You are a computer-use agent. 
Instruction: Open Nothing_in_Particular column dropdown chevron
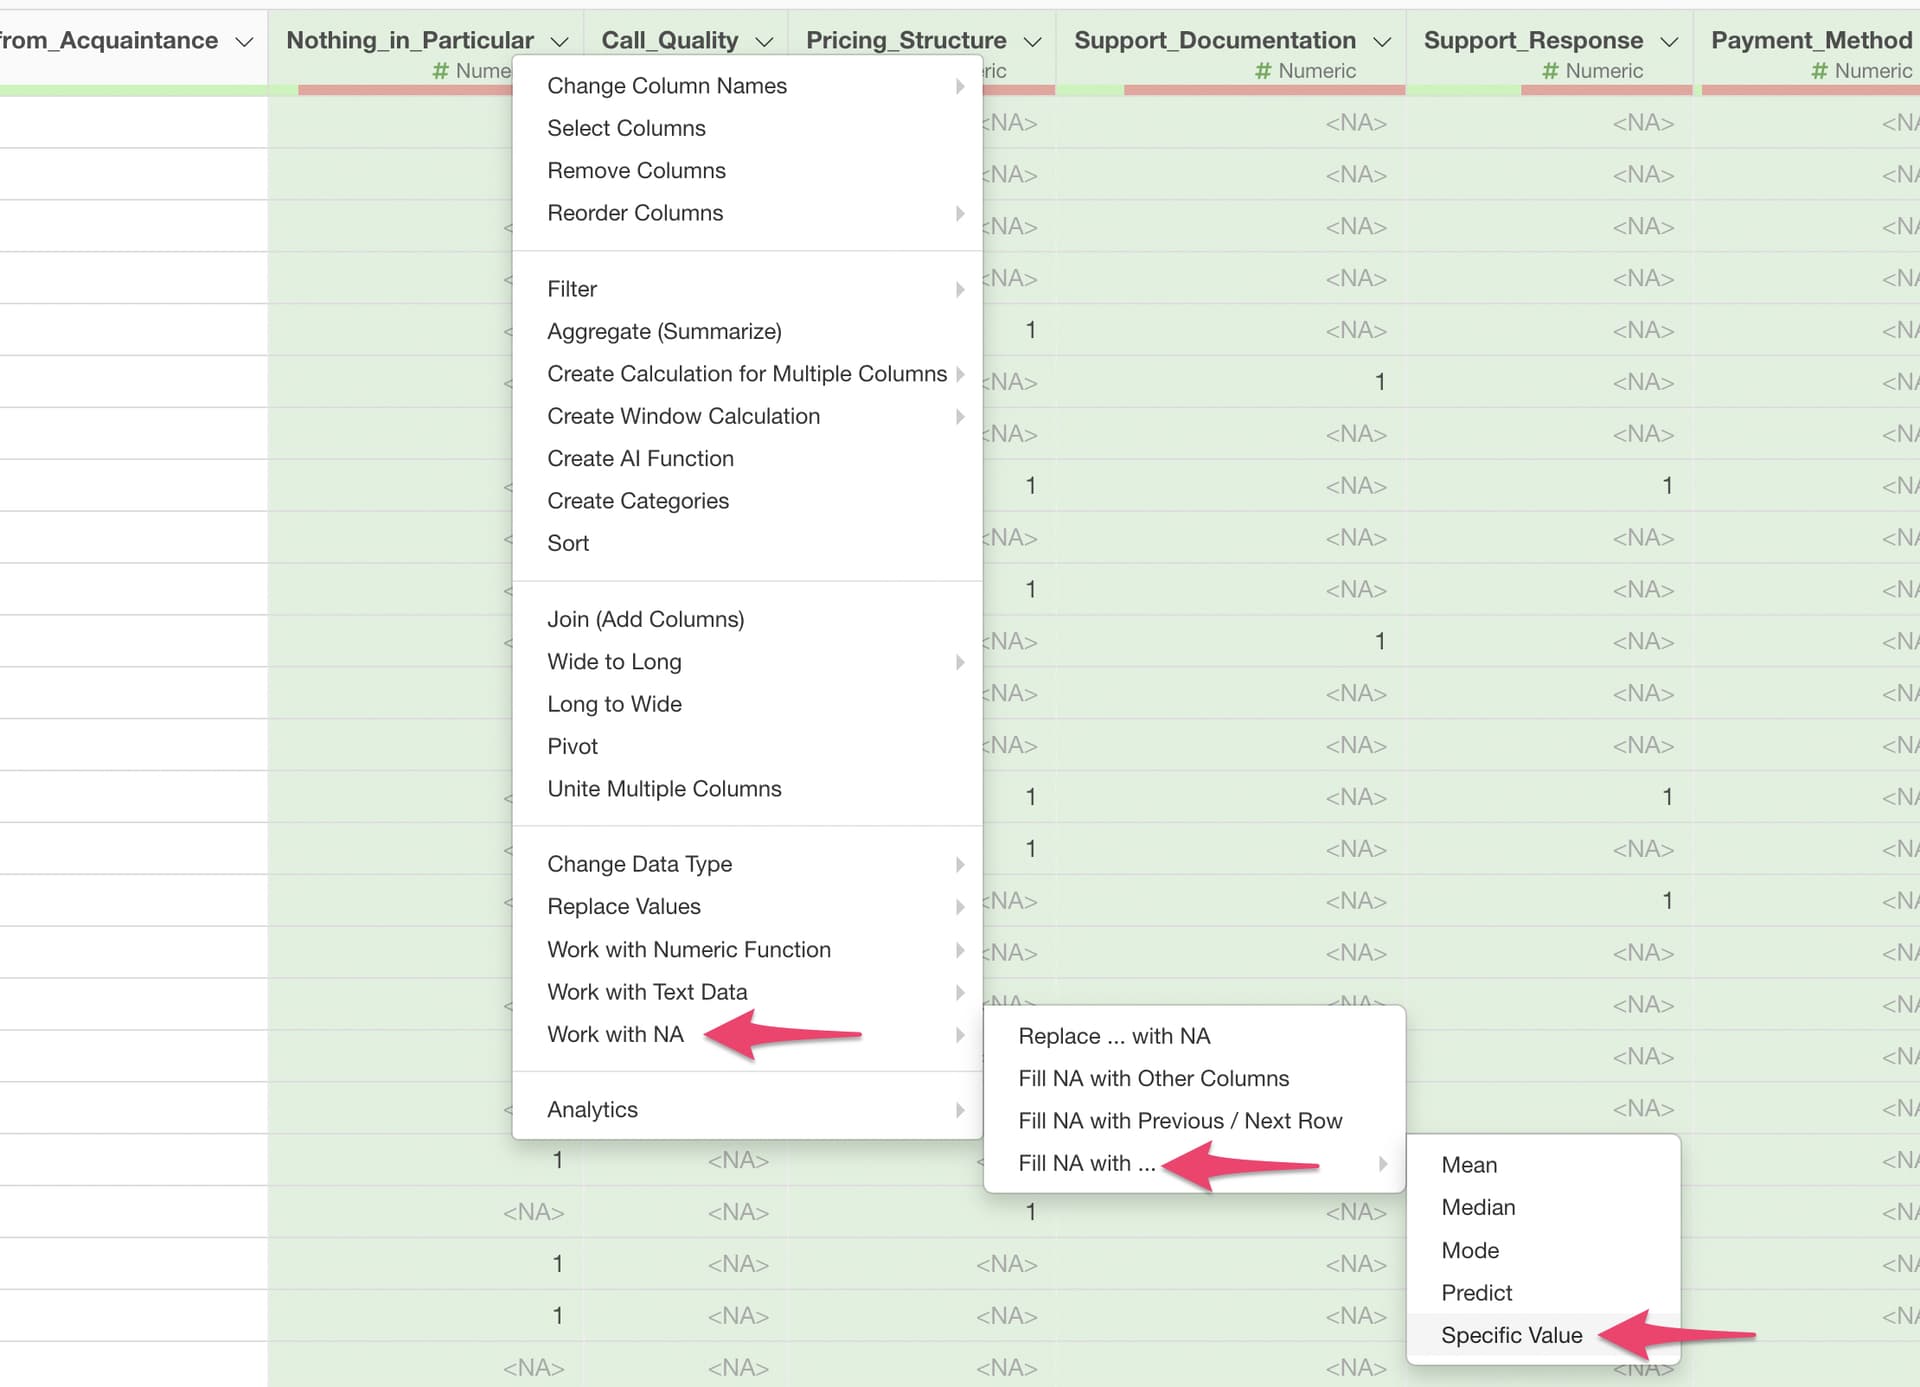point(559,42)
